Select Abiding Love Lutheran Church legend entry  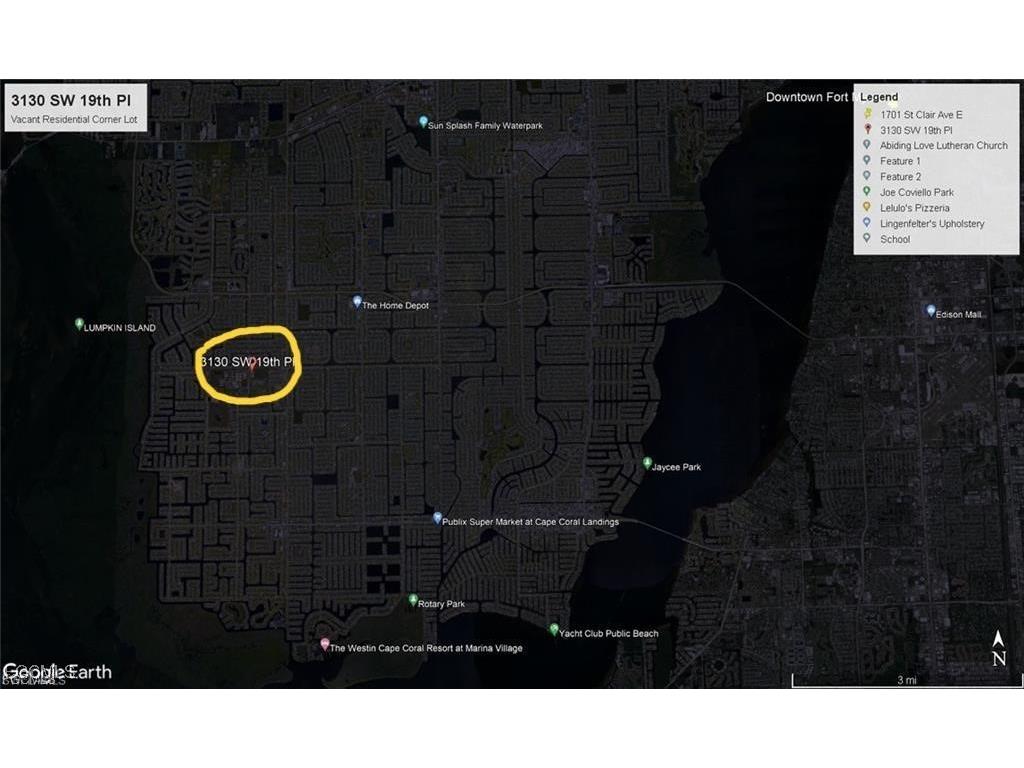pos(943,145)
